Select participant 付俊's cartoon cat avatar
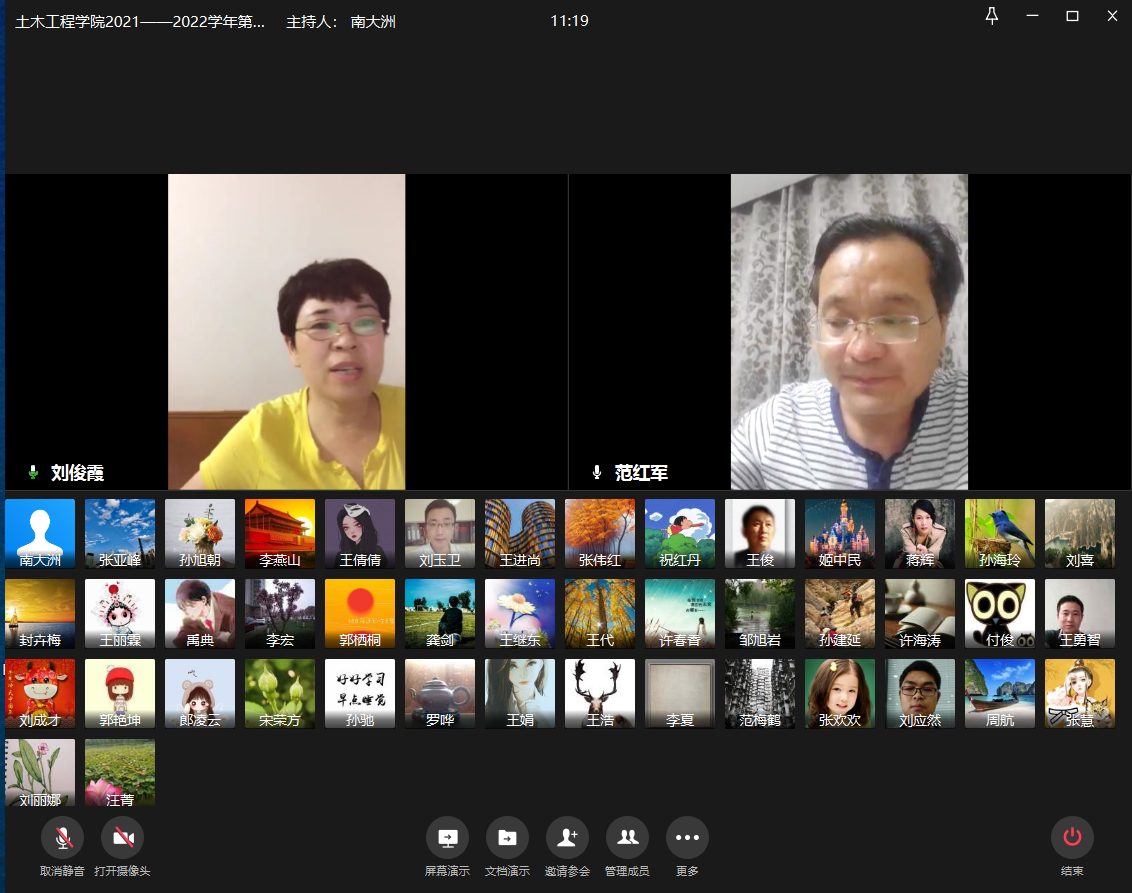Viewport: 1132px width, 893px height. pyautogui.click(x=1000, y=613)
